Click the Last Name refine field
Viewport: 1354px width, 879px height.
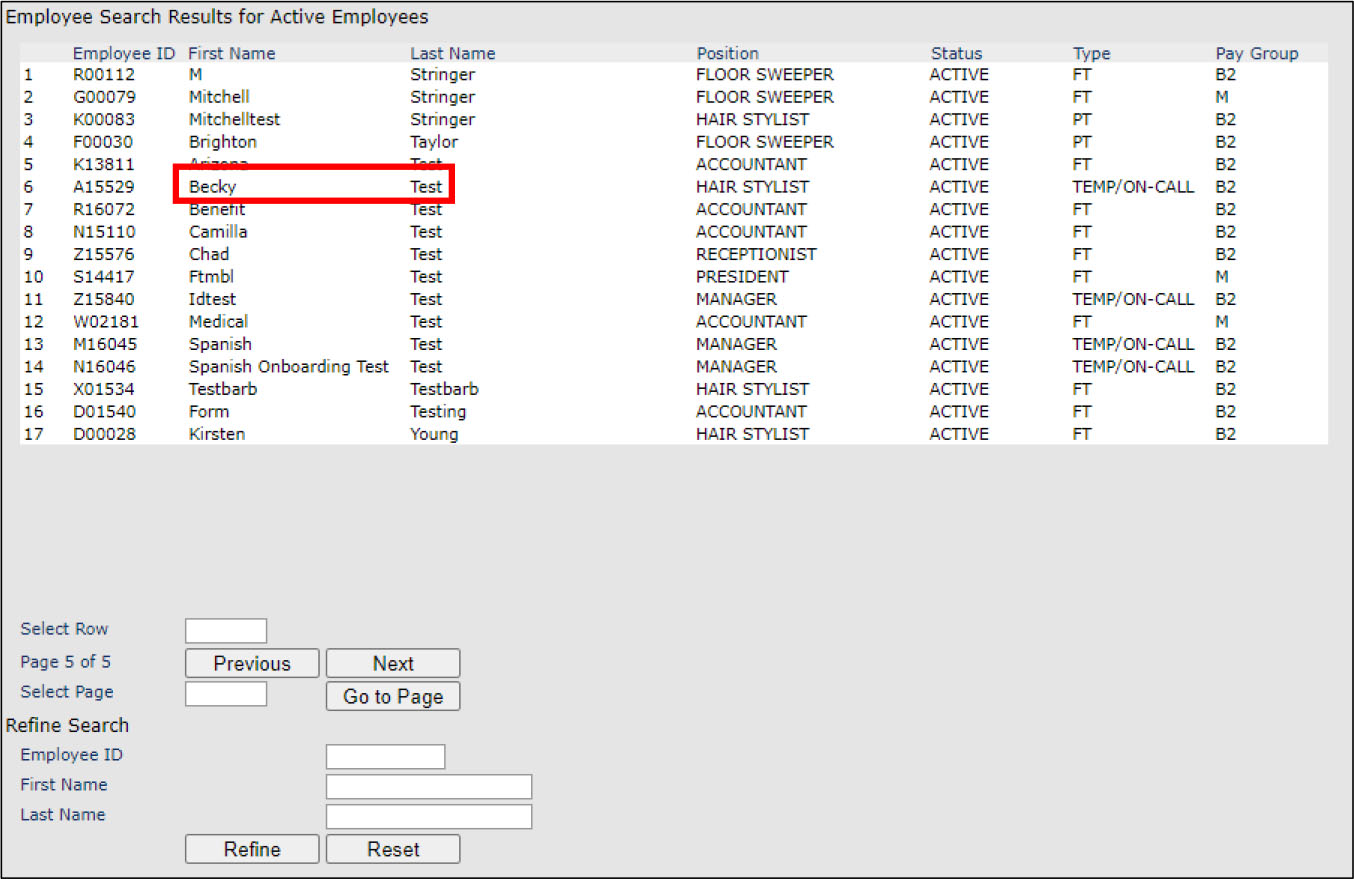[428, 817]
